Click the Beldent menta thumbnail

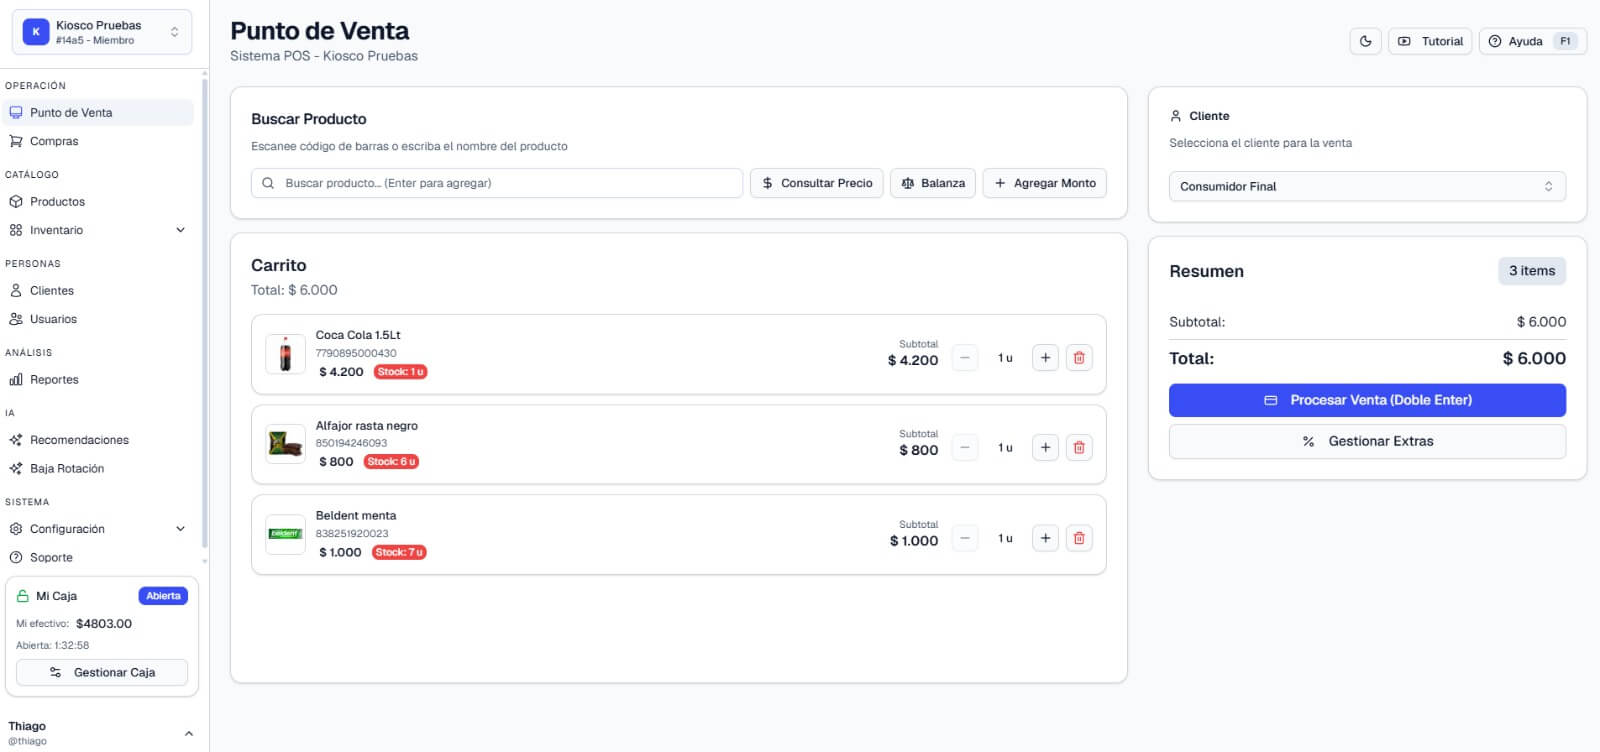coord(285,535)
